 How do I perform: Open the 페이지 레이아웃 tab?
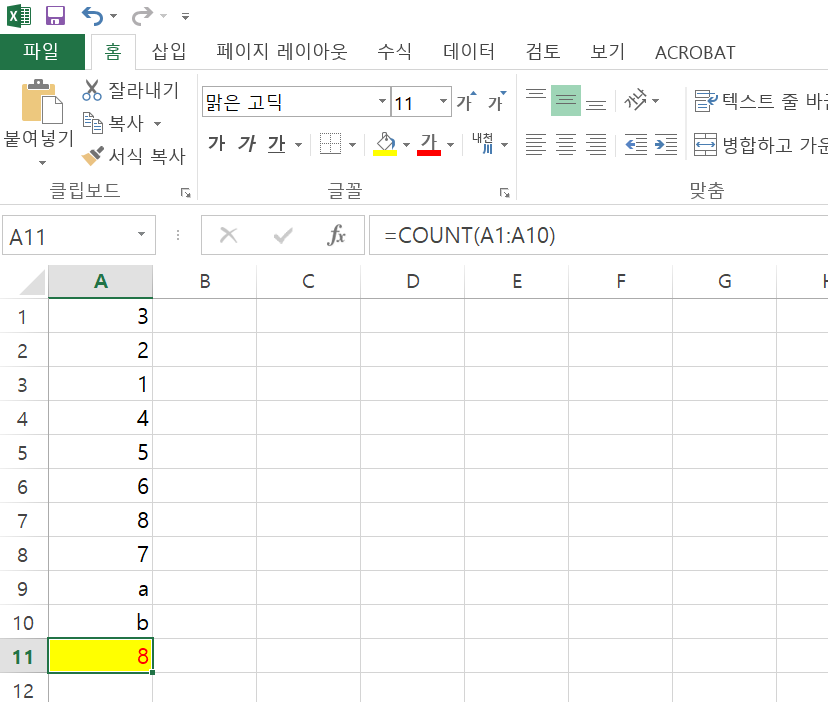click(x=281, y=52)
